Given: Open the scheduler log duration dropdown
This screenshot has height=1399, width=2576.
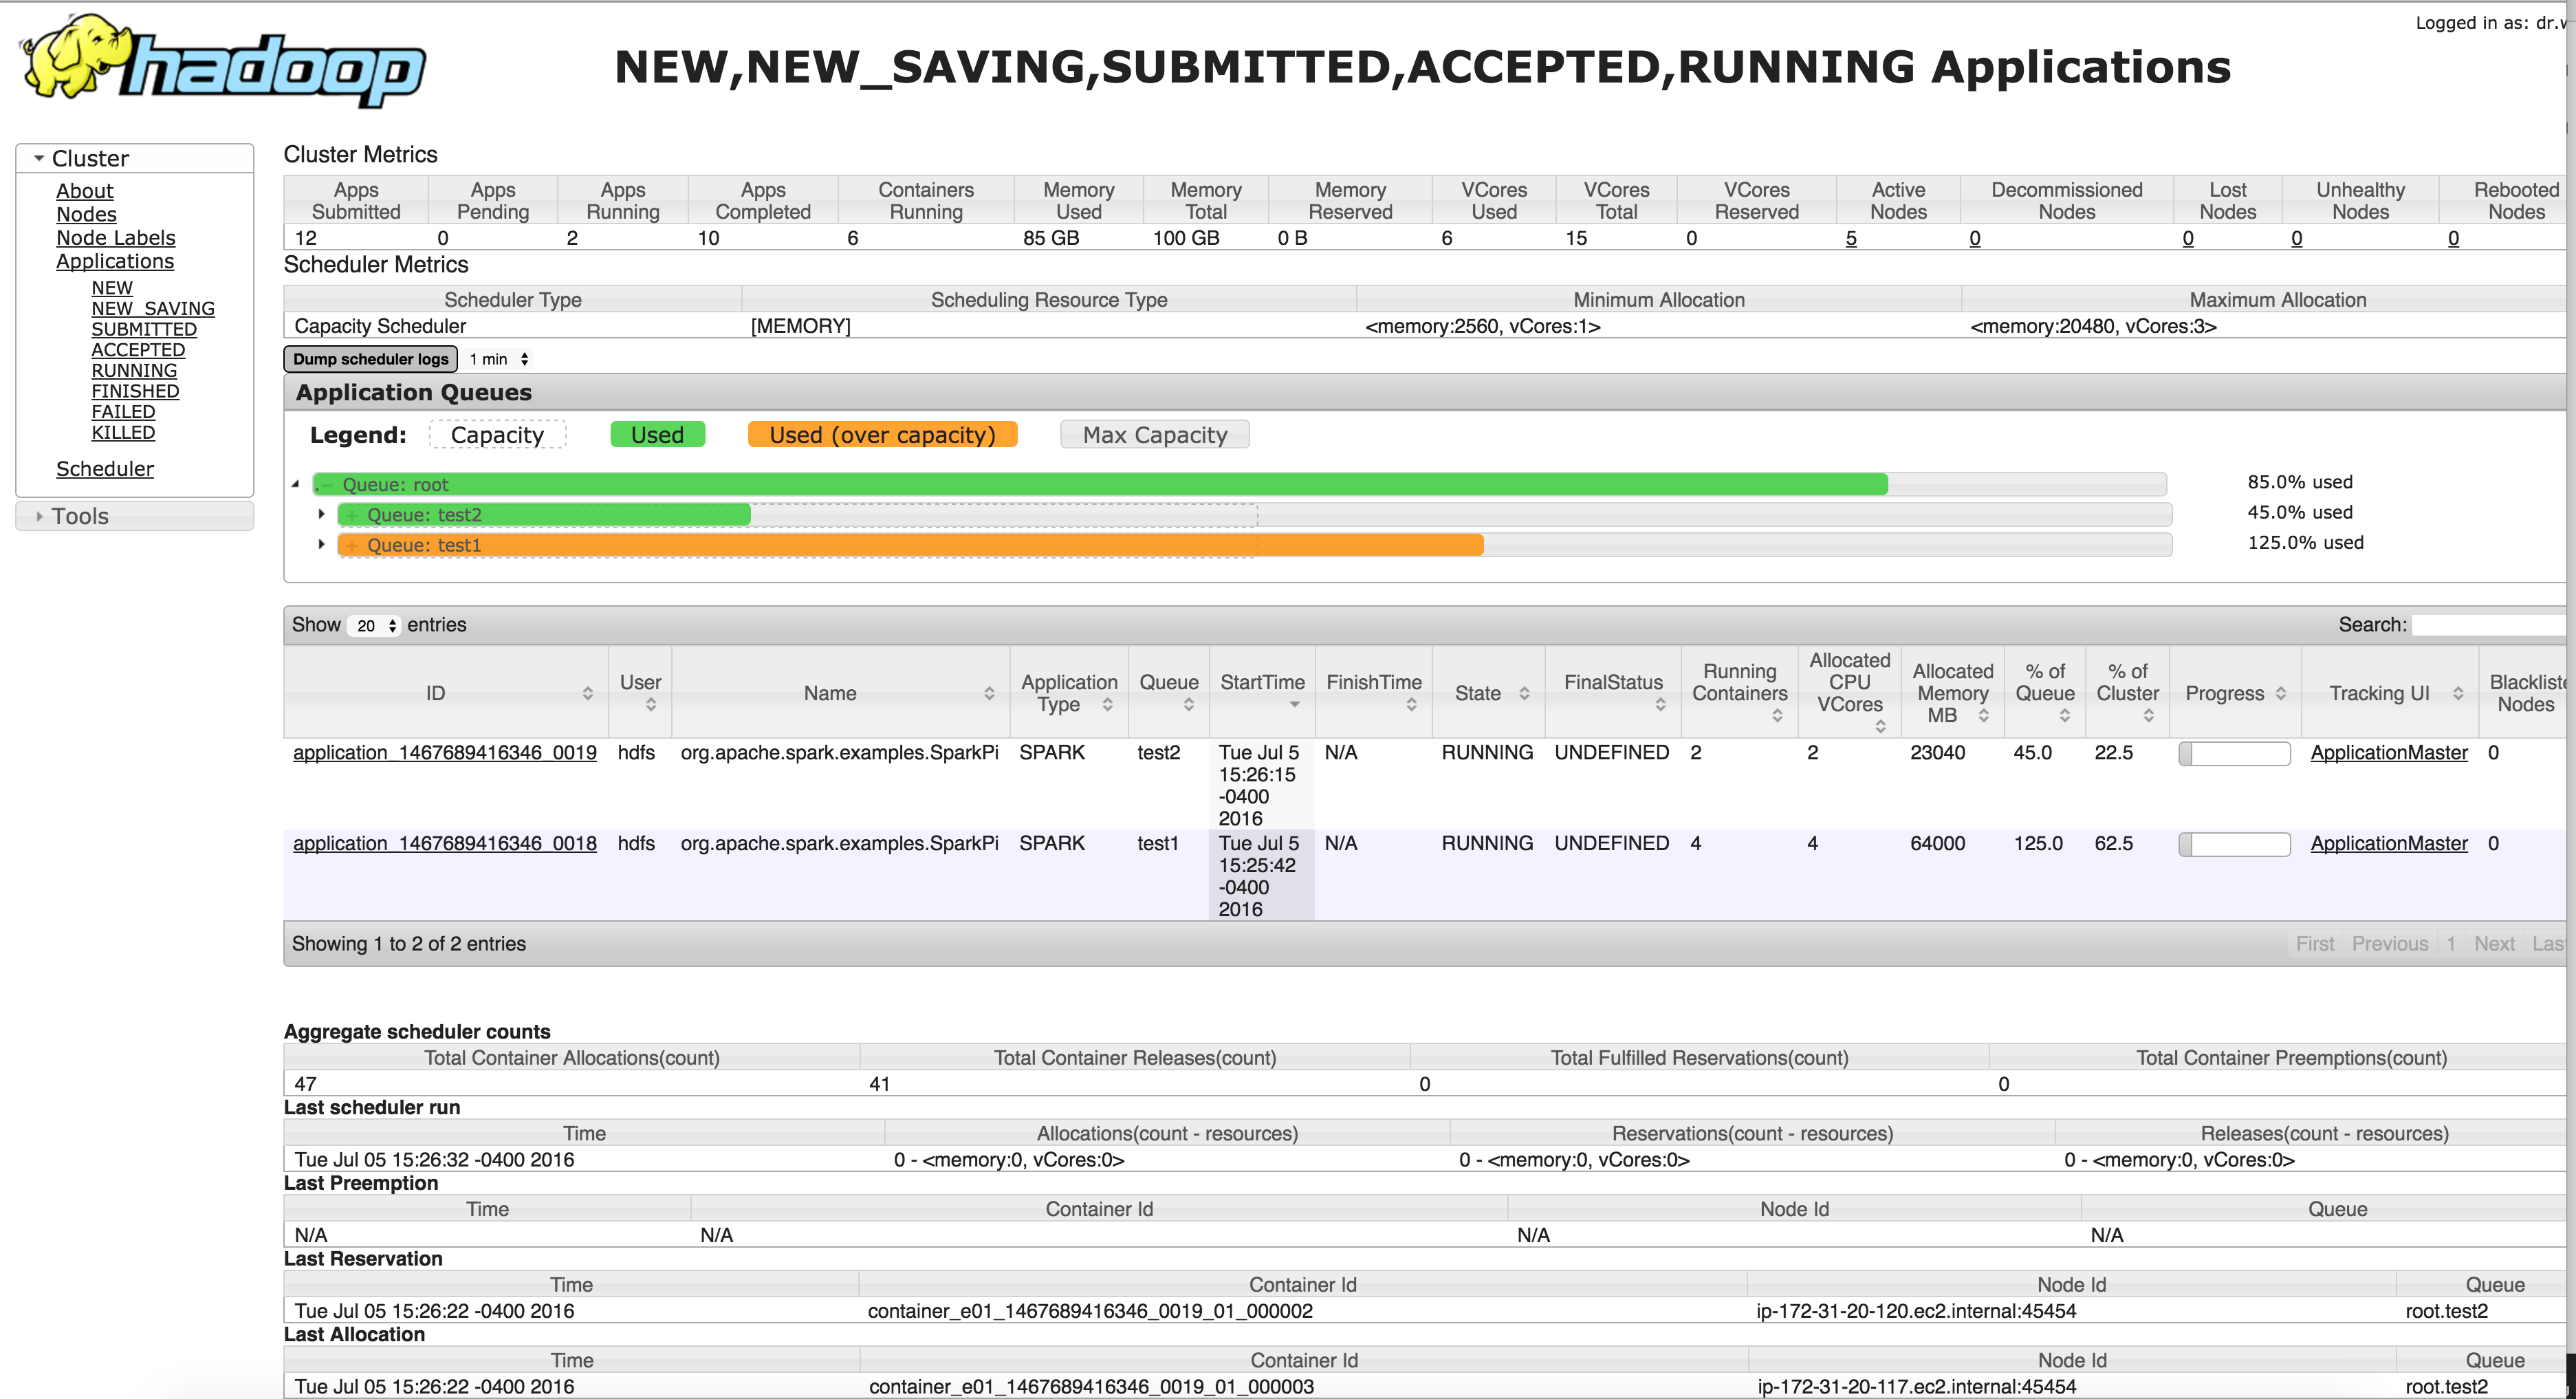Looking at the screenshot, I should coord(498,358).
